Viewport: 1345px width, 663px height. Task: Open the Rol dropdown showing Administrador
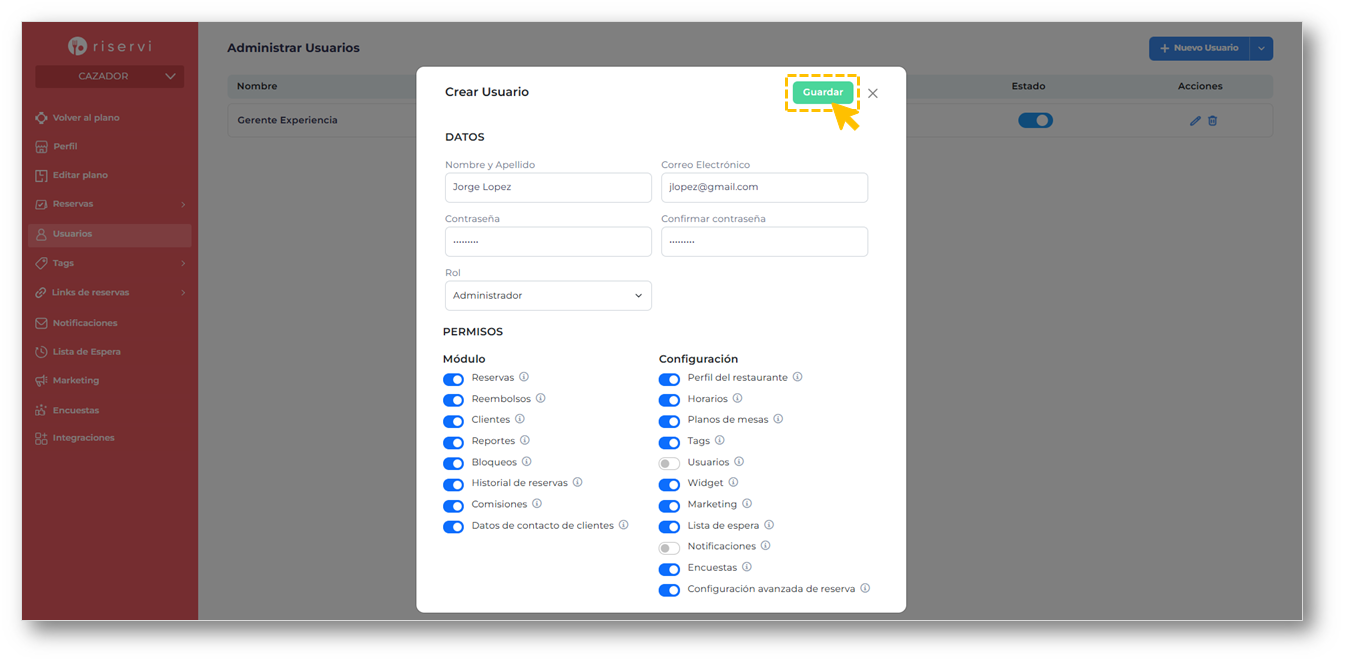coord(548,295)
